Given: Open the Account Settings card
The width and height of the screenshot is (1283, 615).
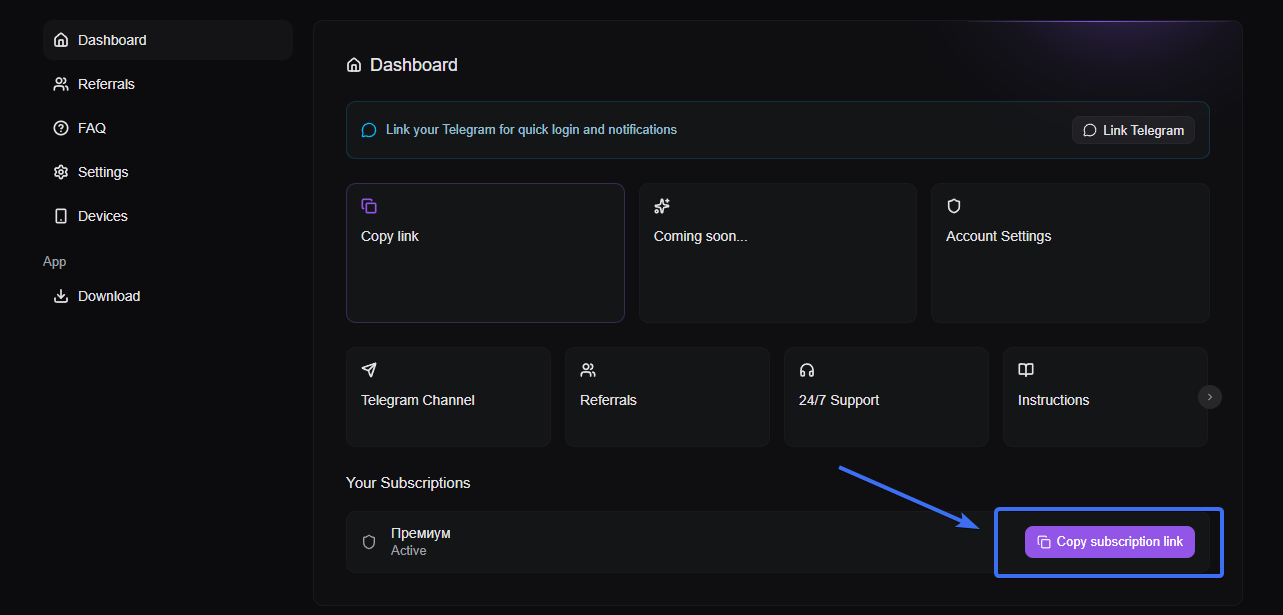Looking at the screenshot, I should click(x=1070, y=253).
